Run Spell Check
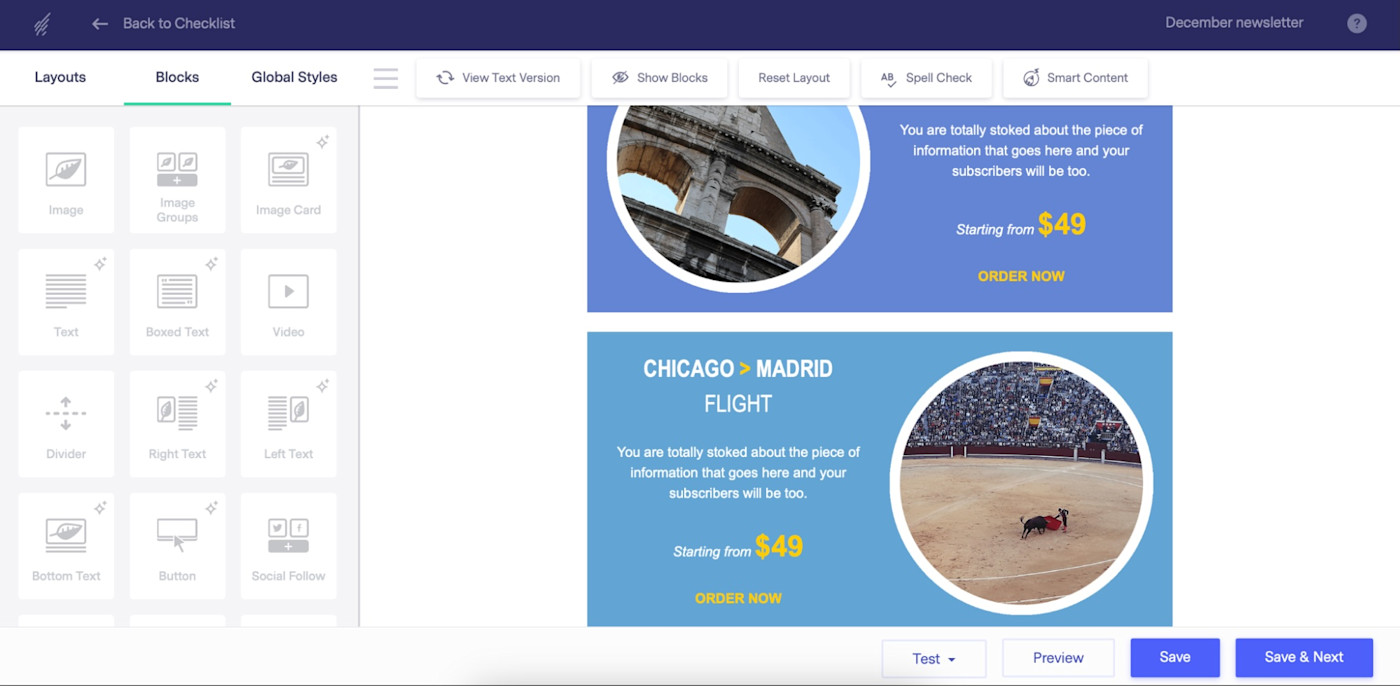1400x686 pixels. 926,78
